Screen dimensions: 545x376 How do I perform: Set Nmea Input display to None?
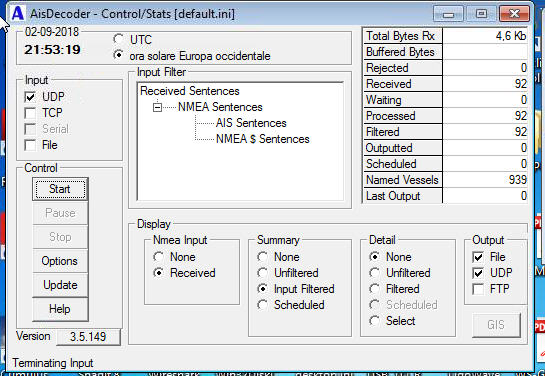pos(158,257)
